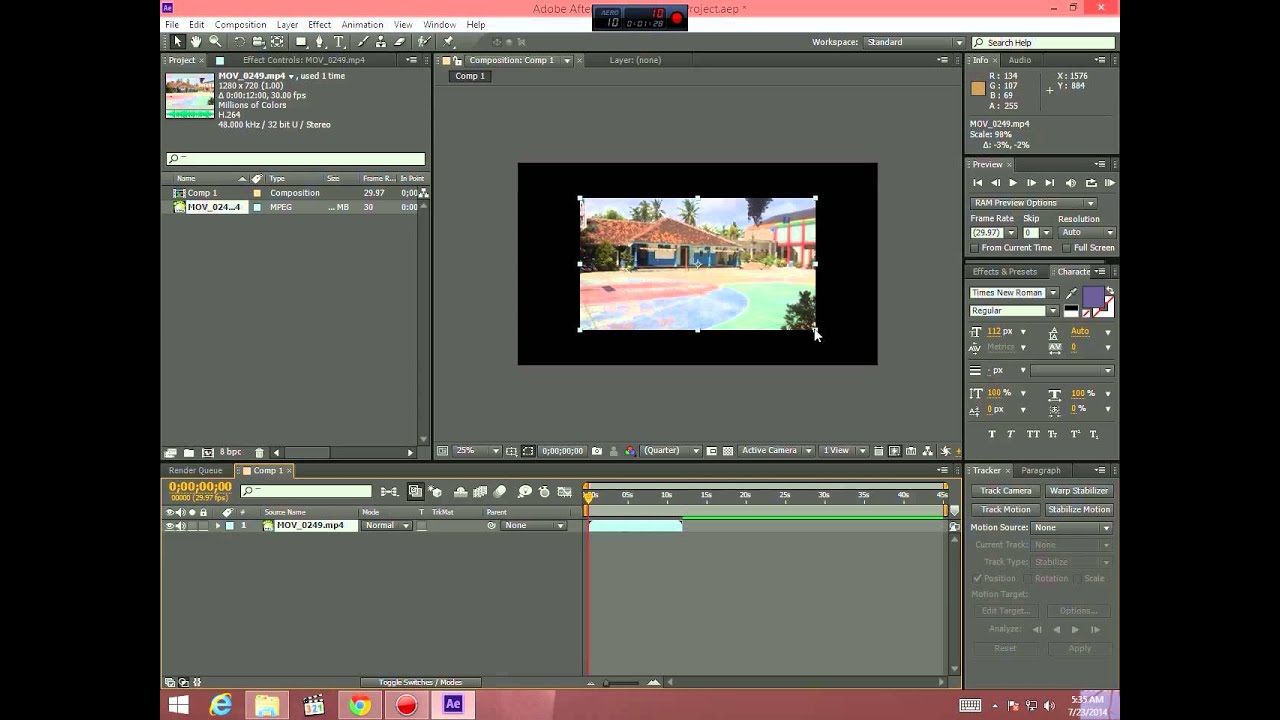Viewport: 1280px width, 720px height.
Task: Open the Workspace Standard dropdown
Action: (914, 42)
